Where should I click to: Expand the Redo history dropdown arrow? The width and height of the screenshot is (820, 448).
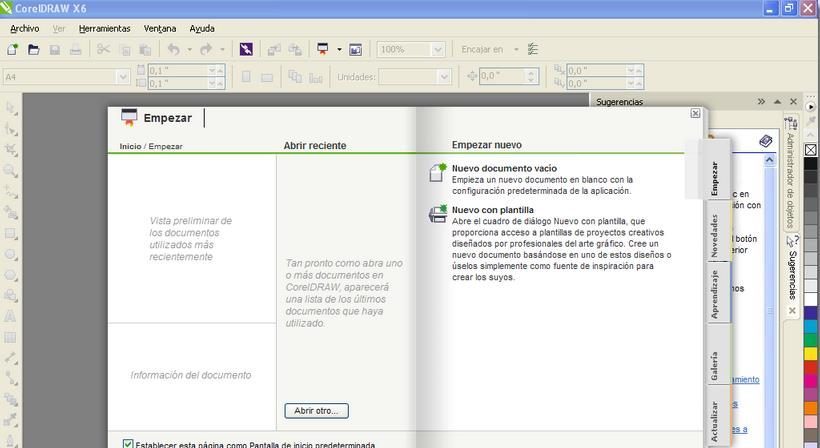pyautogui.click(x=222, y=49)
